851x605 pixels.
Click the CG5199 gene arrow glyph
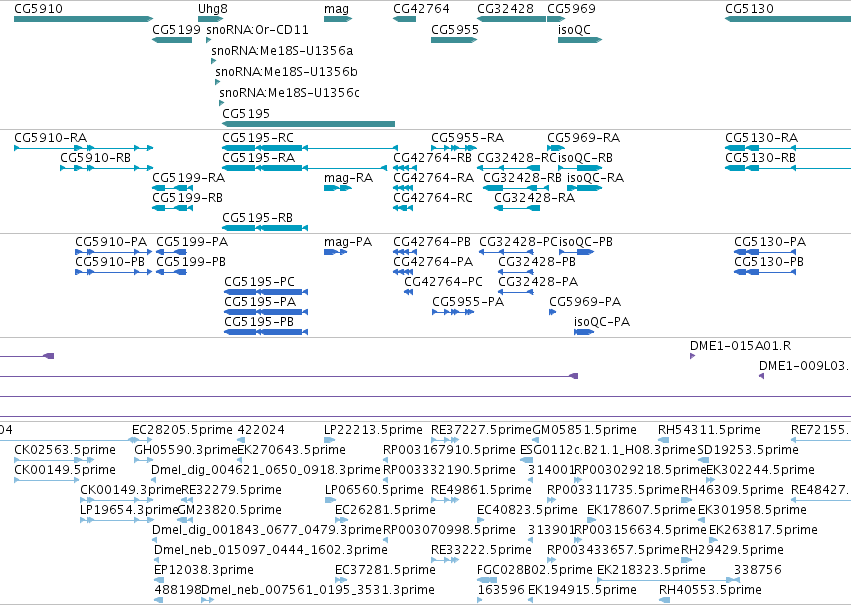(172, 40)
